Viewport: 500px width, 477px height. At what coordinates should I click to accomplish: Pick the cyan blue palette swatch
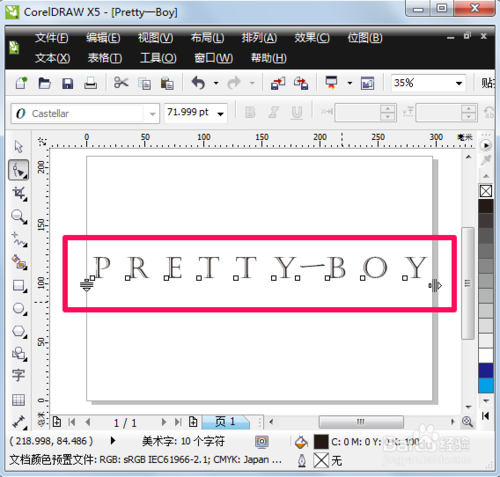pos(486,385)
